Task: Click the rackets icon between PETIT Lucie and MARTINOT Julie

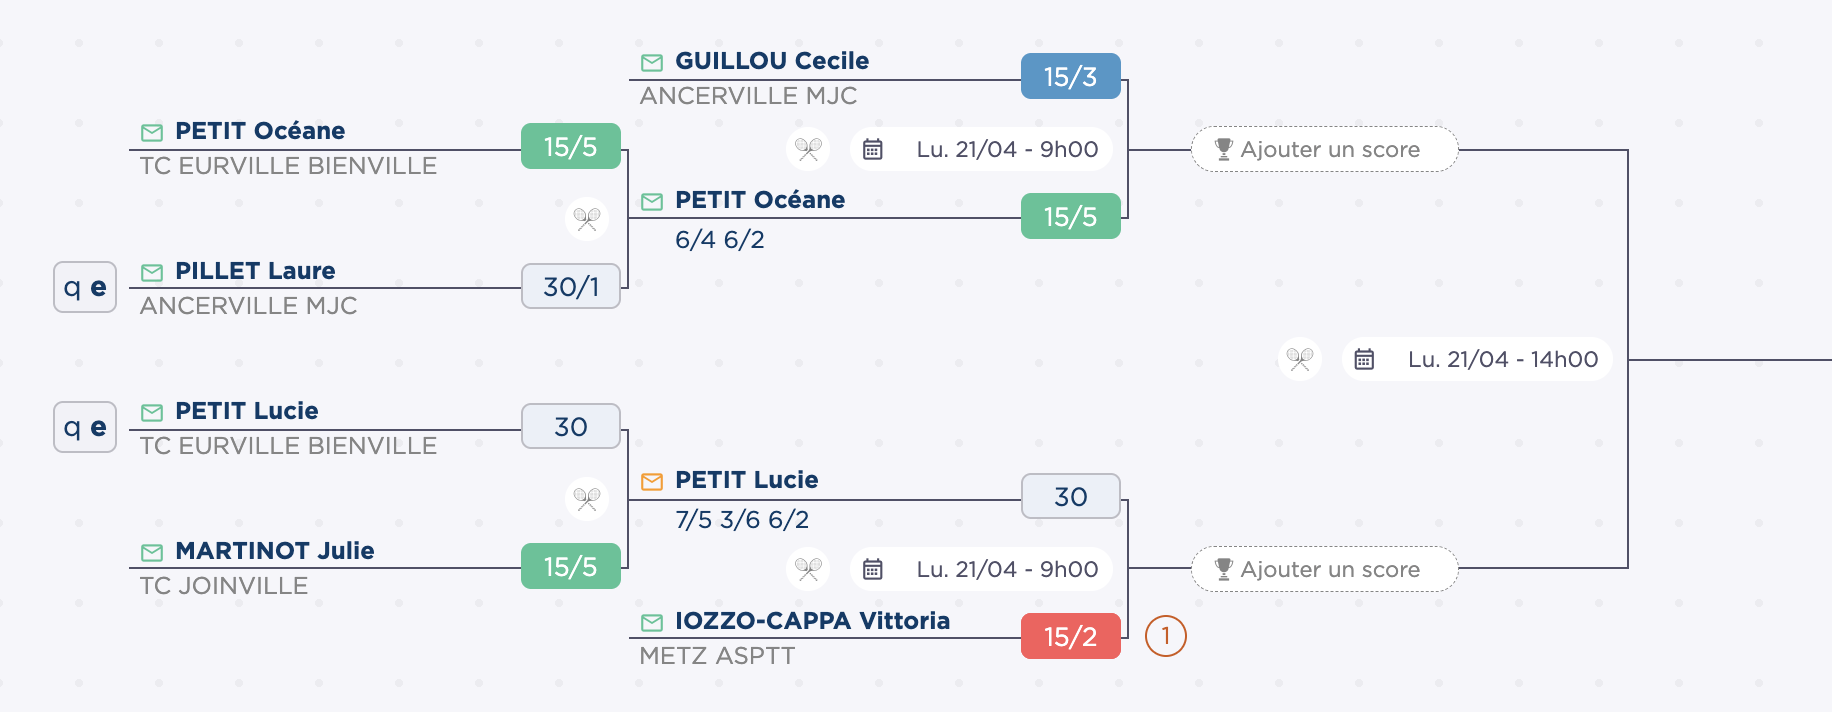Action: pos(587,498)
